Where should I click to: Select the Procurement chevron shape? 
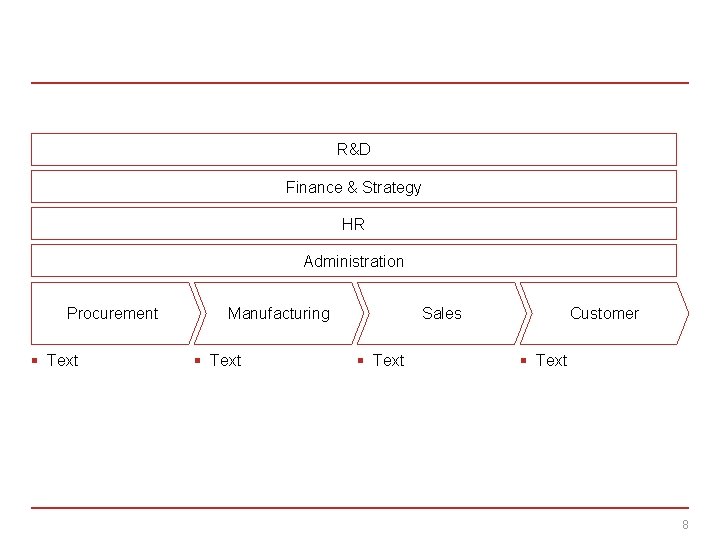[x=112, y=313]
